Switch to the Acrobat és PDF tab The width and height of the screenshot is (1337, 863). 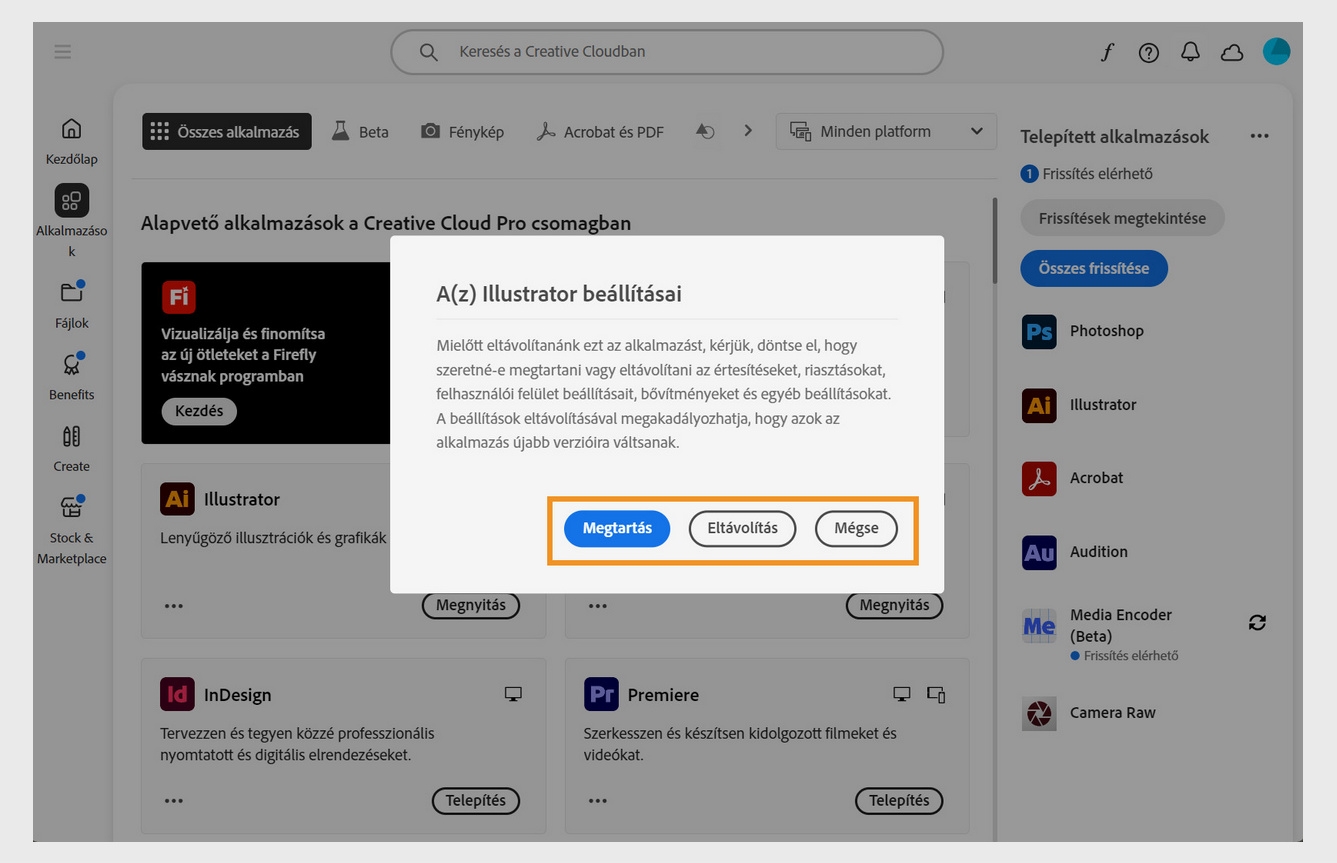600,131
